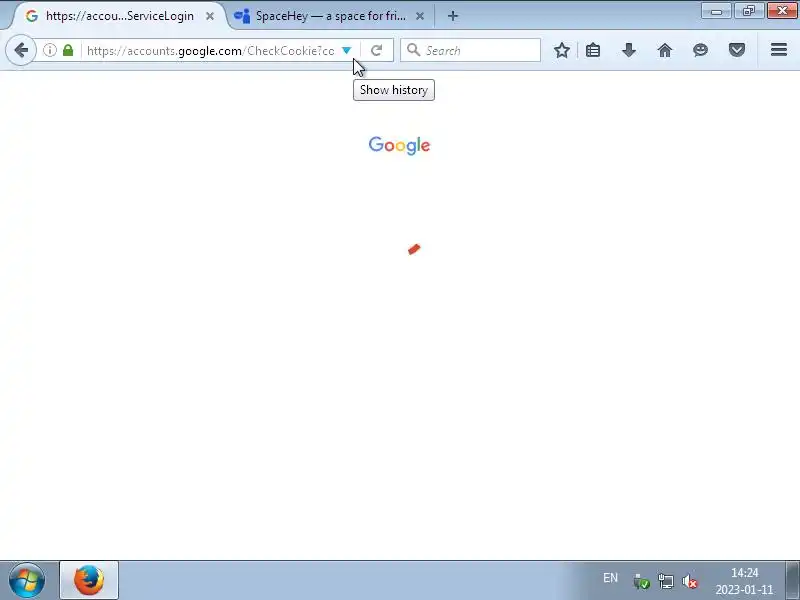The image size is (800, 600).
Task: Click the green padlock security icon
Action: coord(68,50)
